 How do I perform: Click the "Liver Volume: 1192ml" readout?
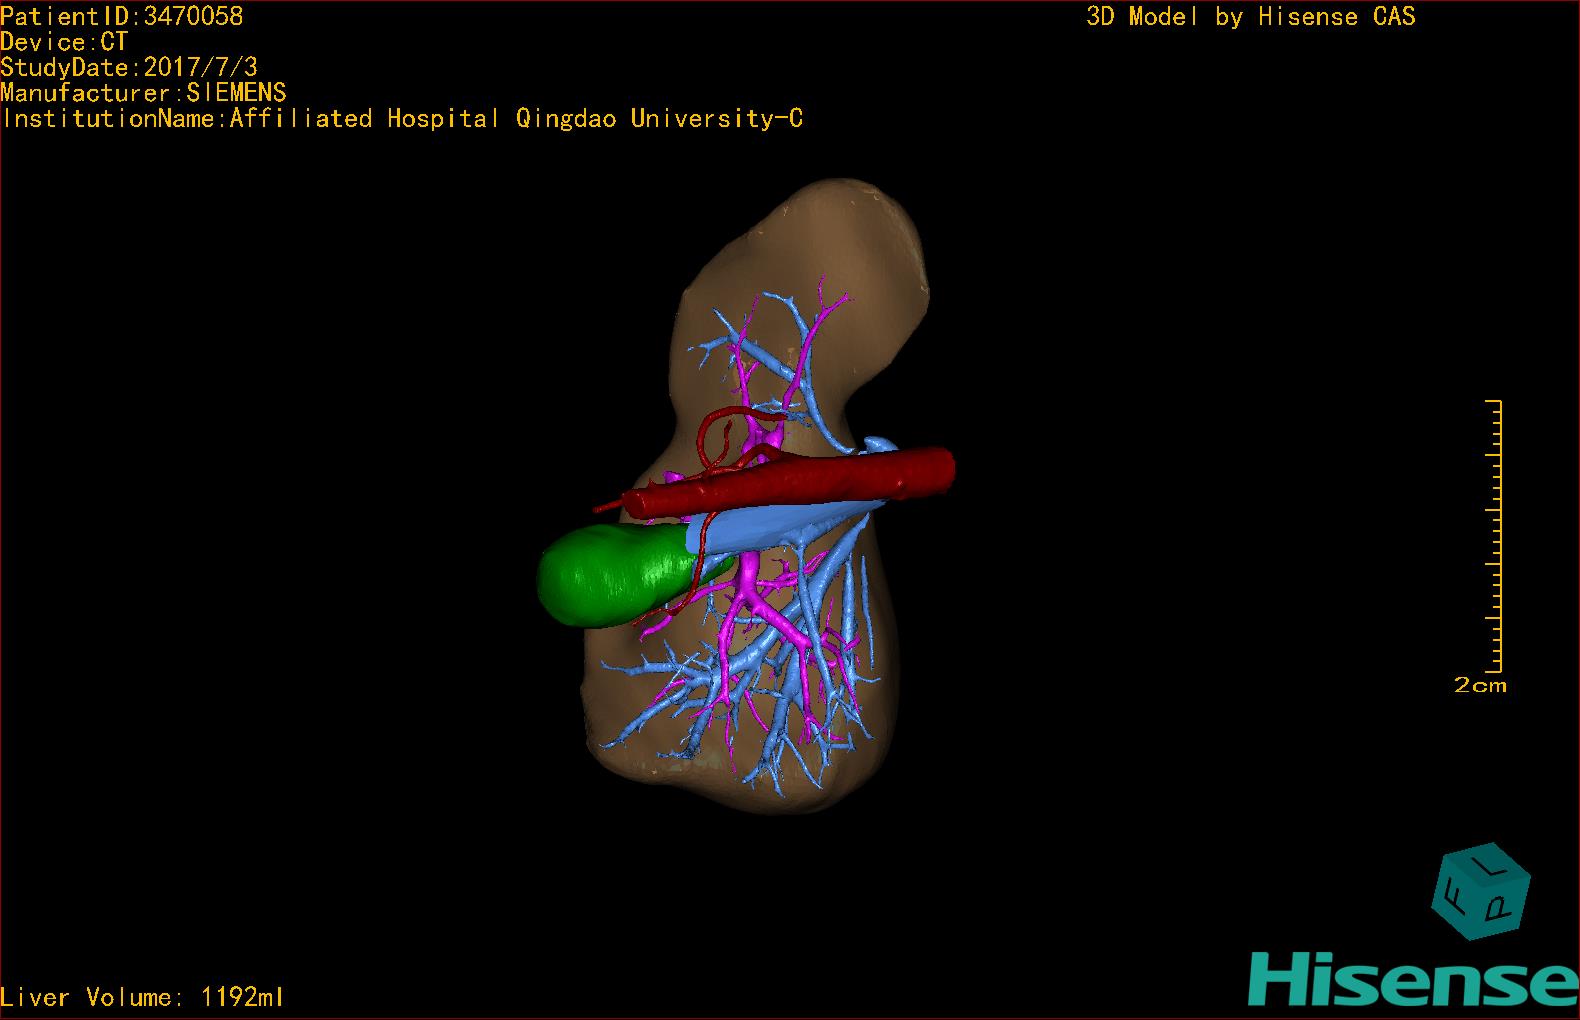tap(143, 997)
